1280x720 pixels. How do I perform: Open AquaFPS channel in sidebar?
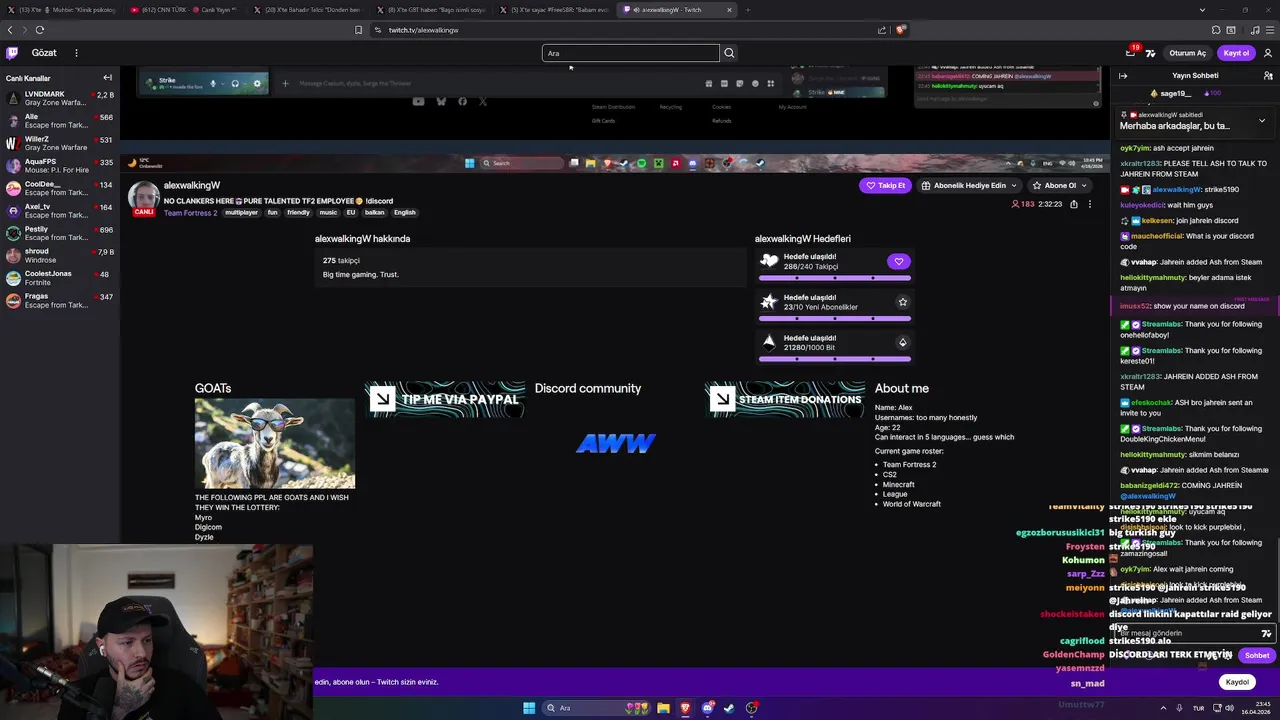pyautogui.click(x=60, y=165)
